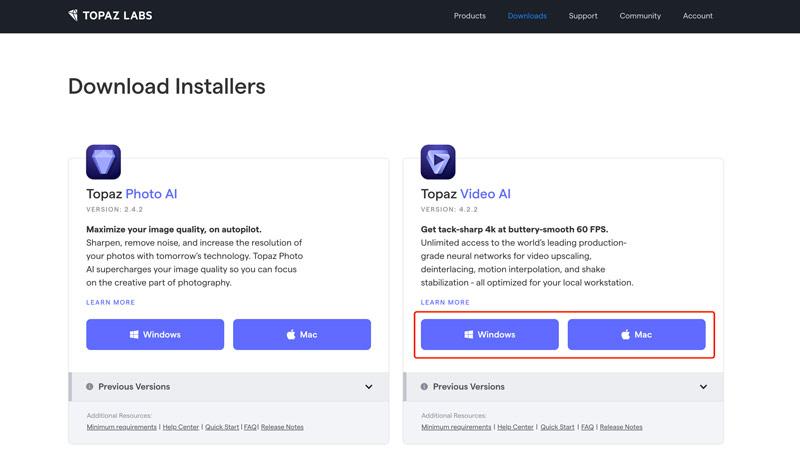The image size is (800, 457).
Task: Open Photo AI Quick Start link
Action: [x=222, y=427]
